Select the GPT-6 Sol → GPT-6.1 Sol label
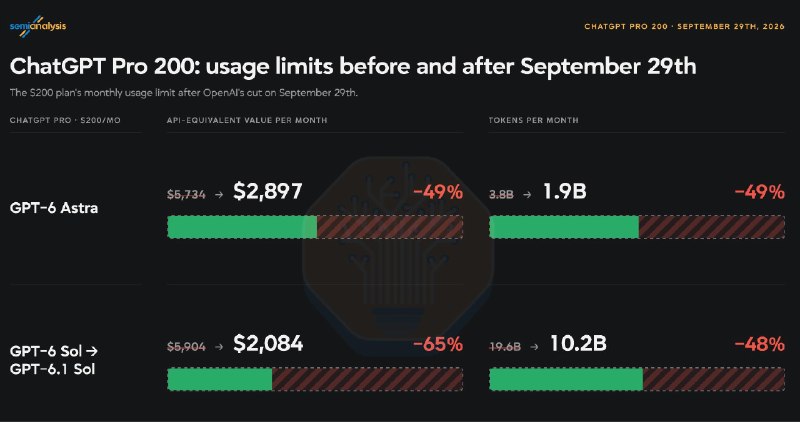800x422 pixels. 54,360
